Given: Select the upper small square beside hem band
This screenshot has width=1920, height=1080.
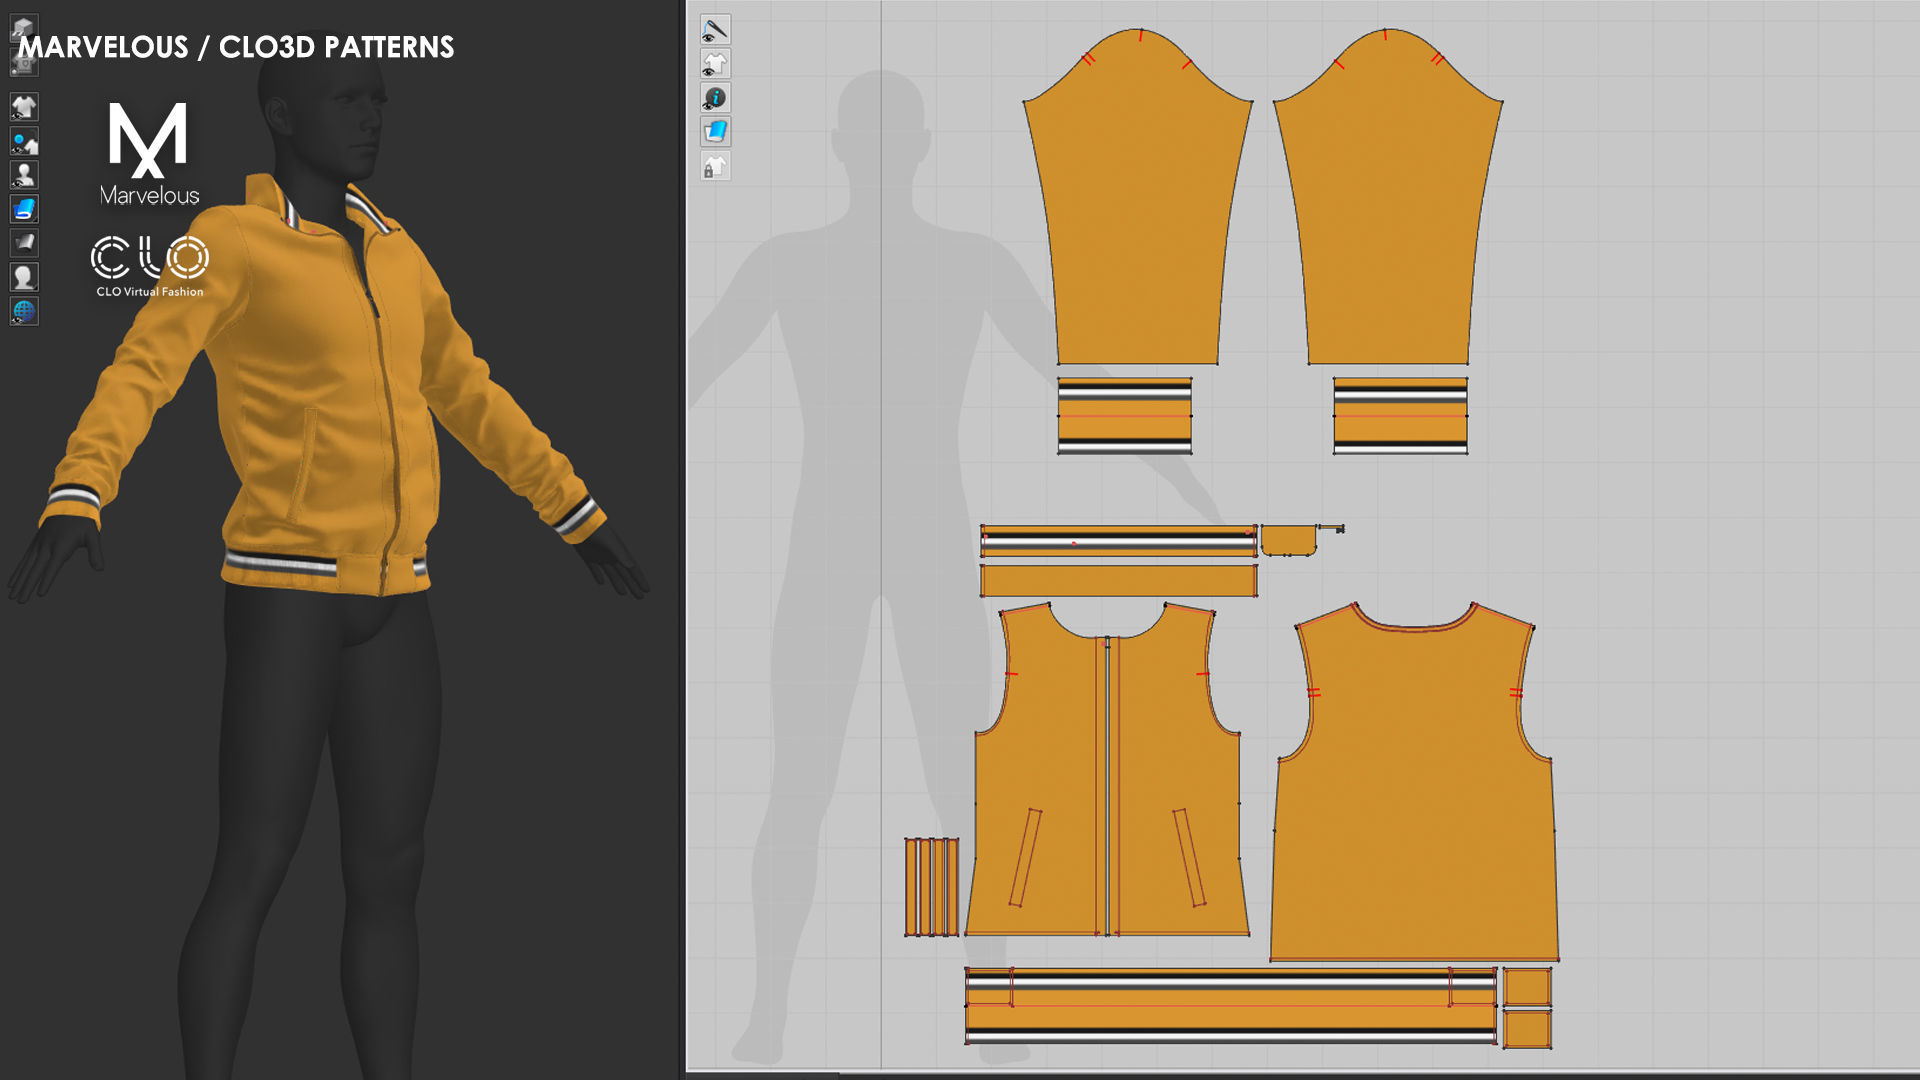Looking at the screenshot, I should (1527, 987).
